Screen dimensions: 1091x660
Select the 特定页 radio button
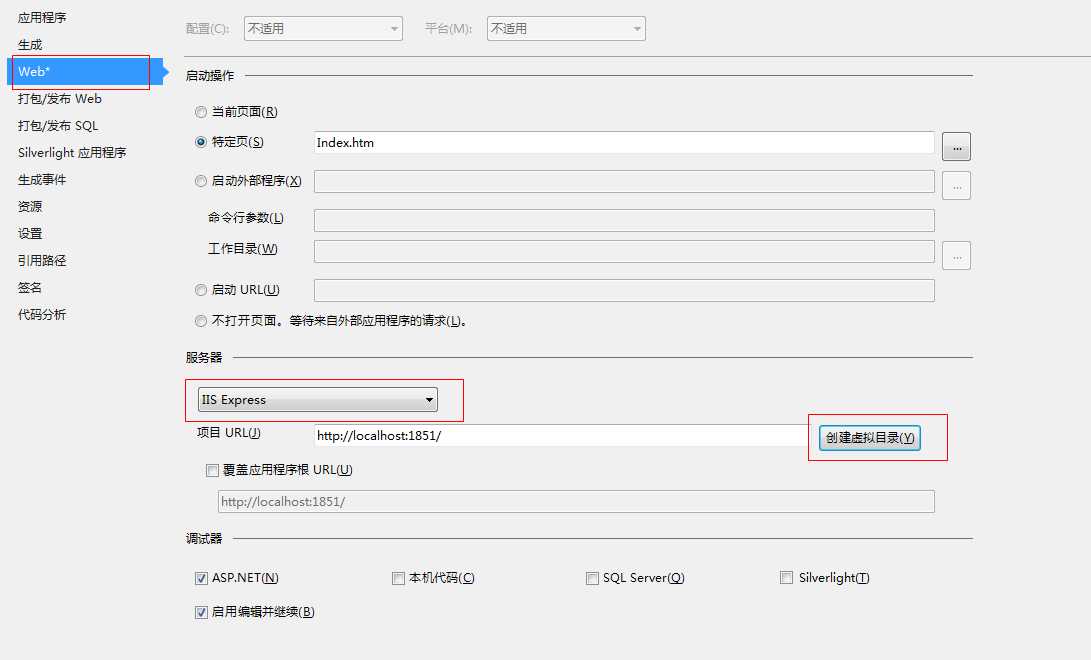[x=201, y=142]
